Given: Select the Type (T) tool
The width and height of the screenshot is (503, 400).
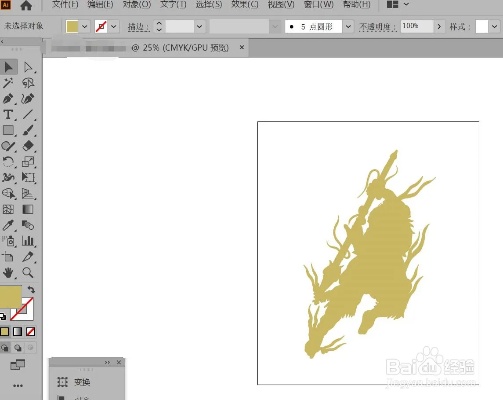Looking at the screenshot, I should pyautogui.click(x=8, y=114).
